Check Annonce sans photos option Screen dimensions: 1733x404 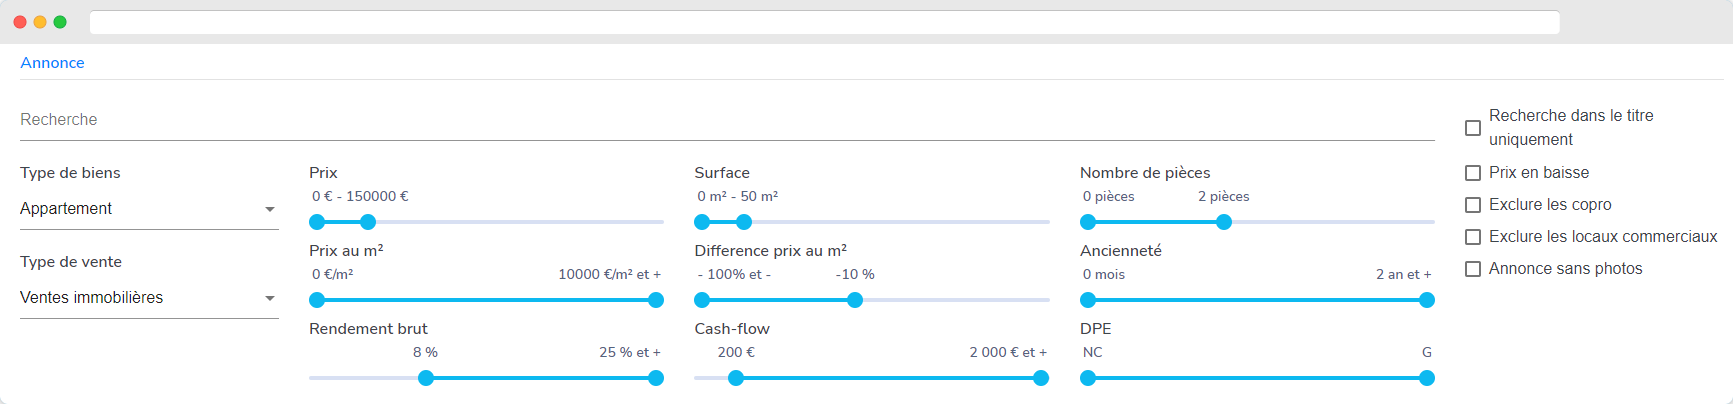point(1473,269)
